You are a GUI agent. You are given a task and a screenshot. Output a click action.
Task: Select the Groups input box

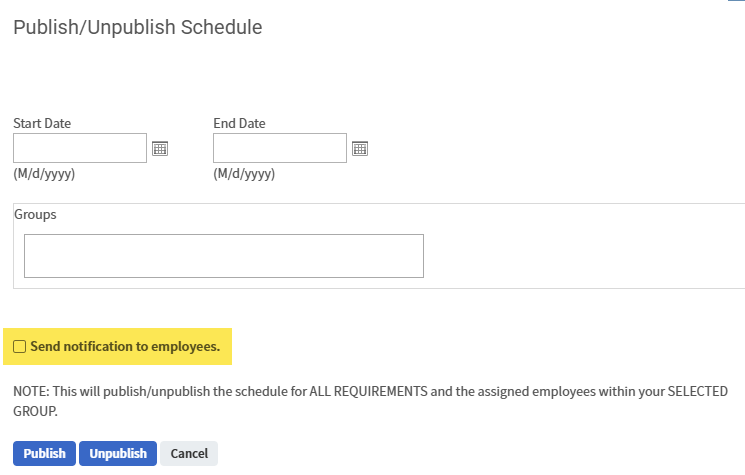tap(223, 256)
